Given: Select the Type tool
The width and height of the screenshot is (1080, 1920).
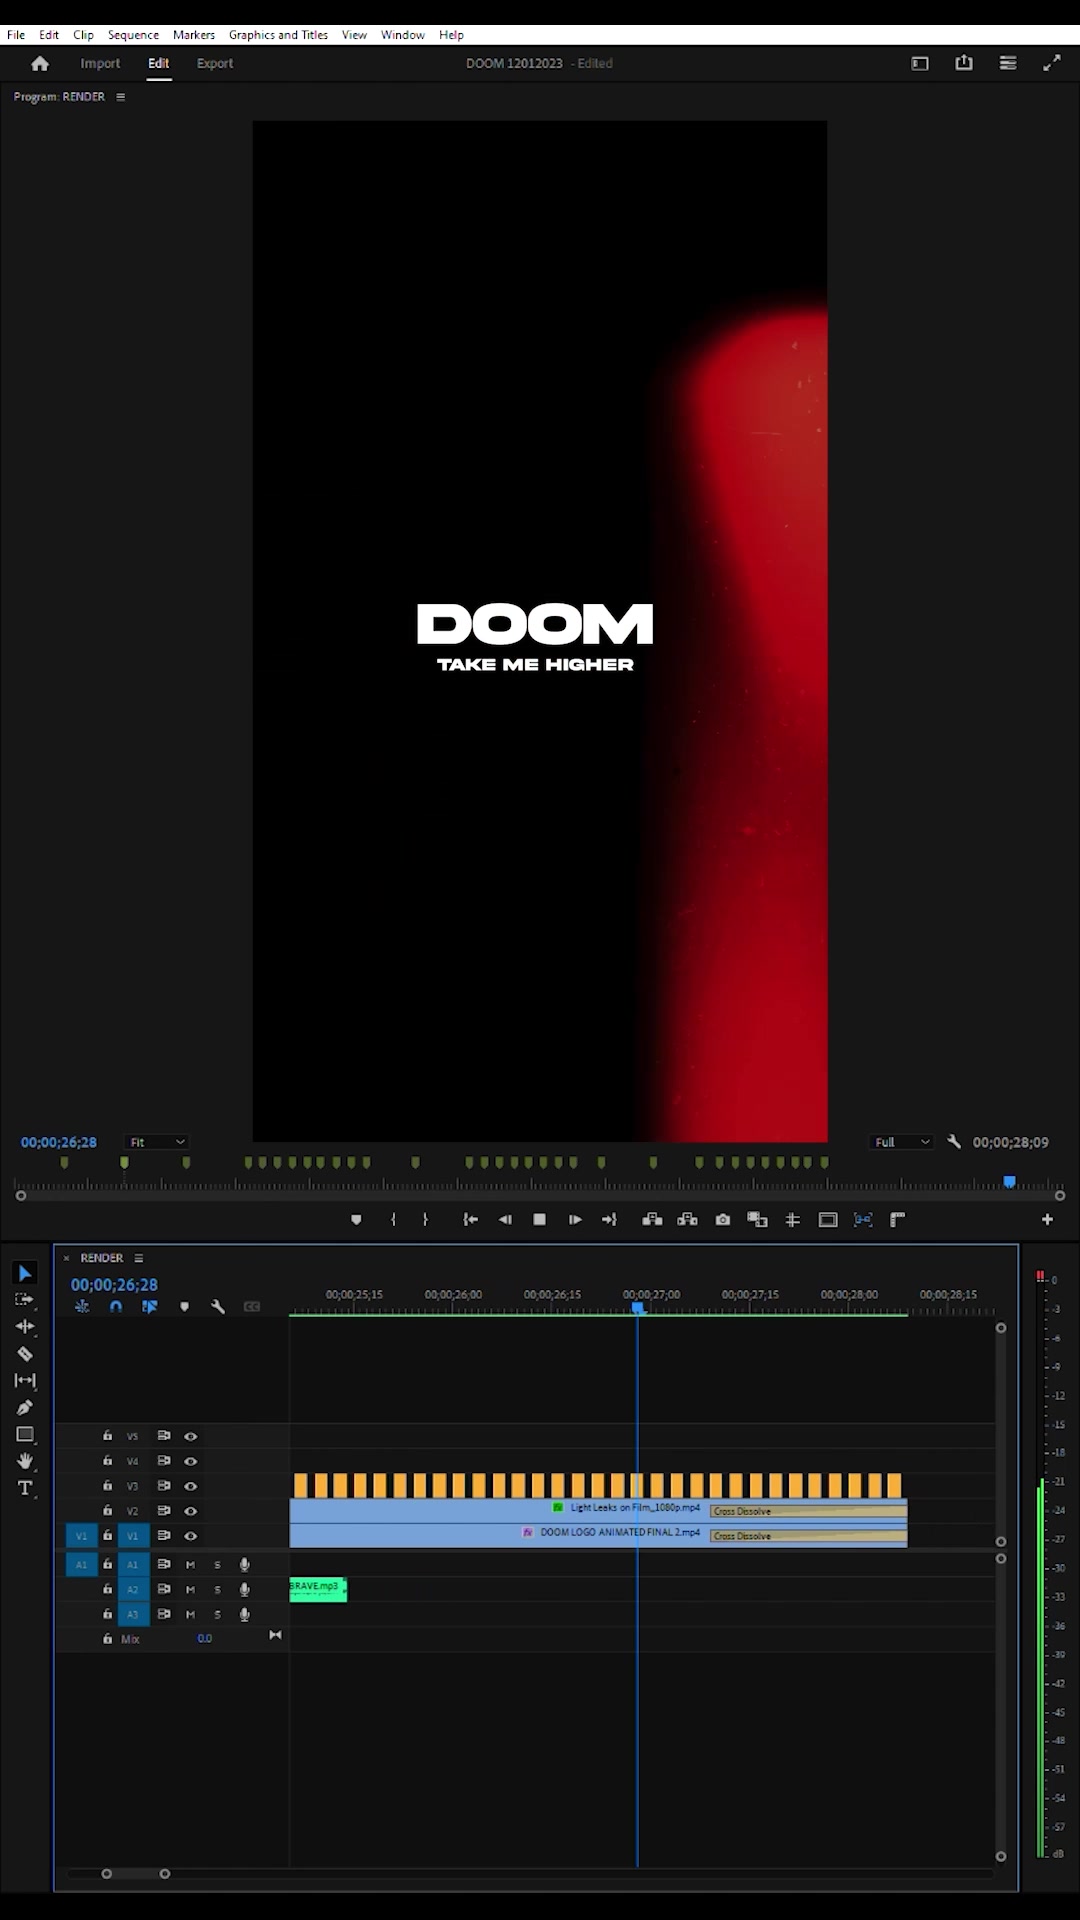Looking at the screenshot, I should click(x=25, y=1489).
